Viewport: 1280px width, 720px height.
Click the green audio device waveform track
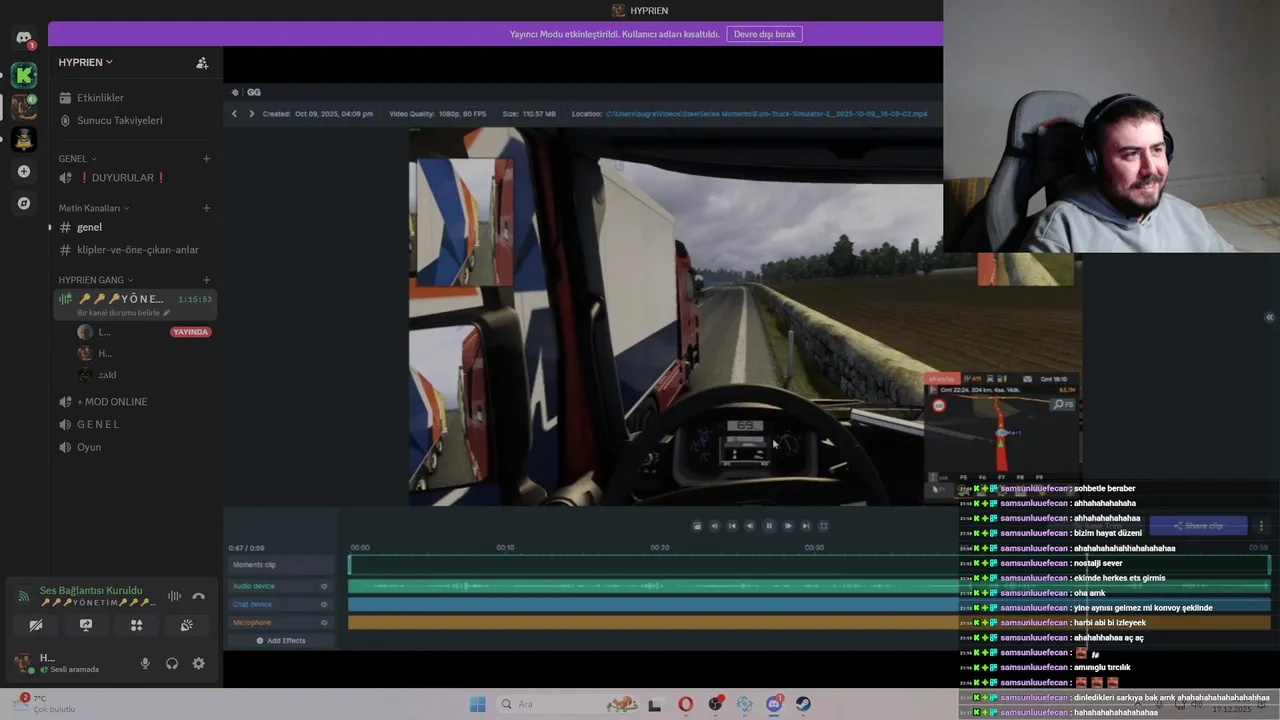click(x=809, y=586)
